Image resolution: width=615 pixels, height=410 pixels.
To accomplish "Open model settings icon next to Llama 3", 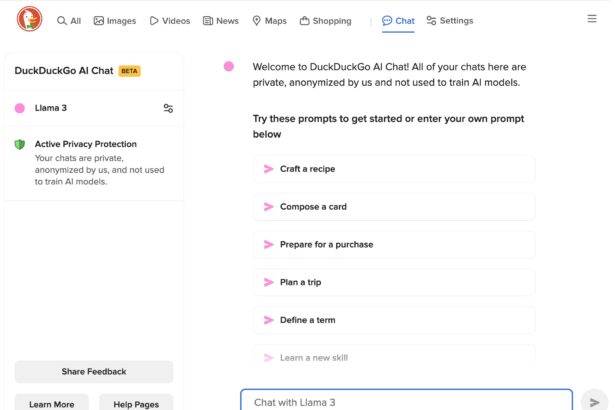I will point(168,108).
